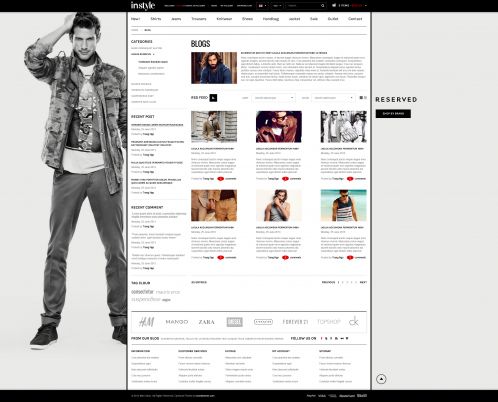
Task: Click the red comment bubble on the group-photo post
Action: click(350, 179)
